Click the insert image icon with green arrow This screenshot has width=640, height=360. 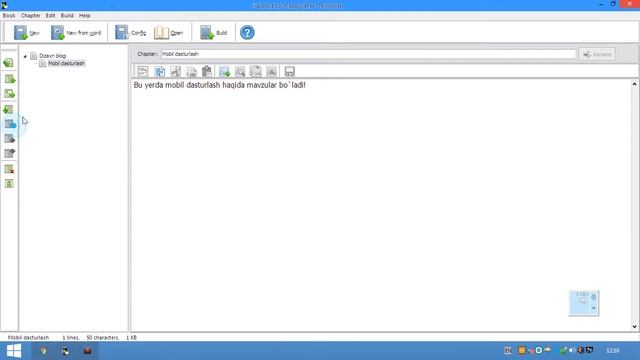[224, 71]
